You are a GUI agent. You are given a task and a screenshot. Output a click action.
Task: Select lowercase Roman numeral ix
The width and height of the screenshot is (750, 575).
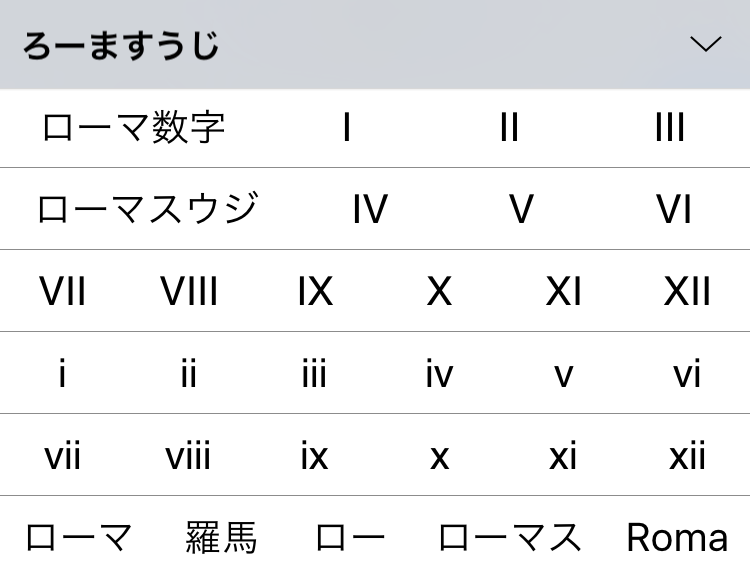314,456
